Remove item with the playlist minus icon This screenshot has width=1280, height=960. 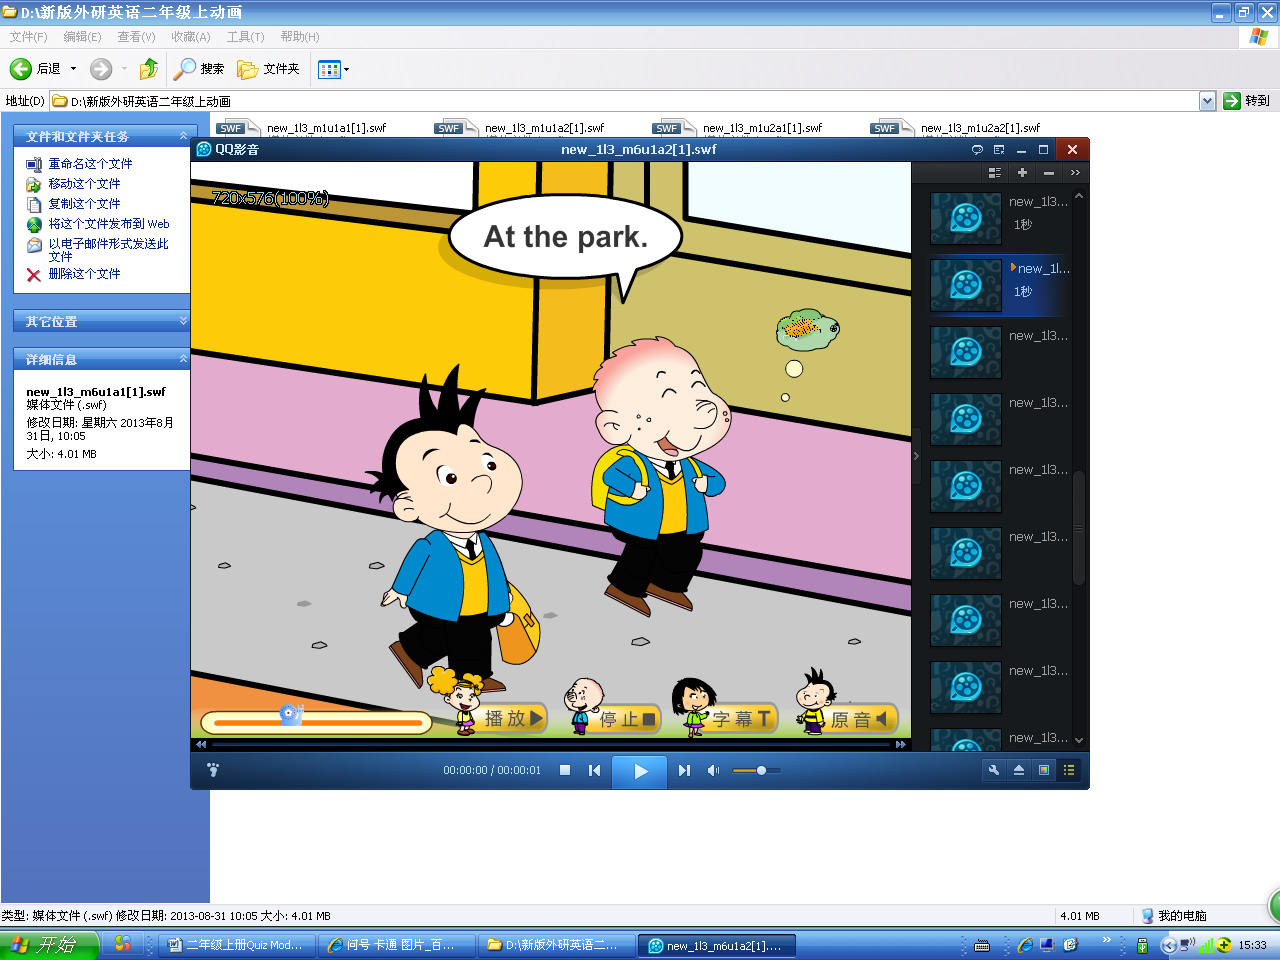(x=1048, y=173)
